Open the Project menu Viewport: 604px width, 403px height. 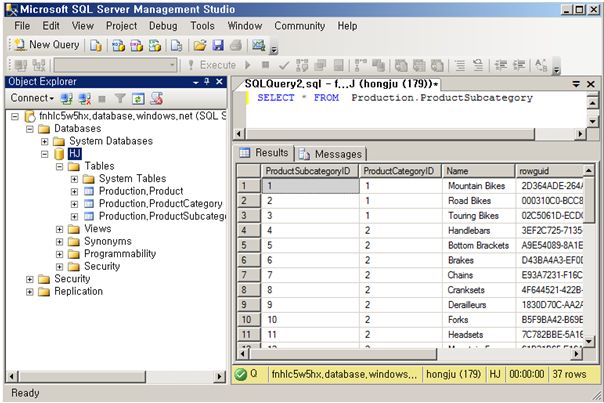121,26
